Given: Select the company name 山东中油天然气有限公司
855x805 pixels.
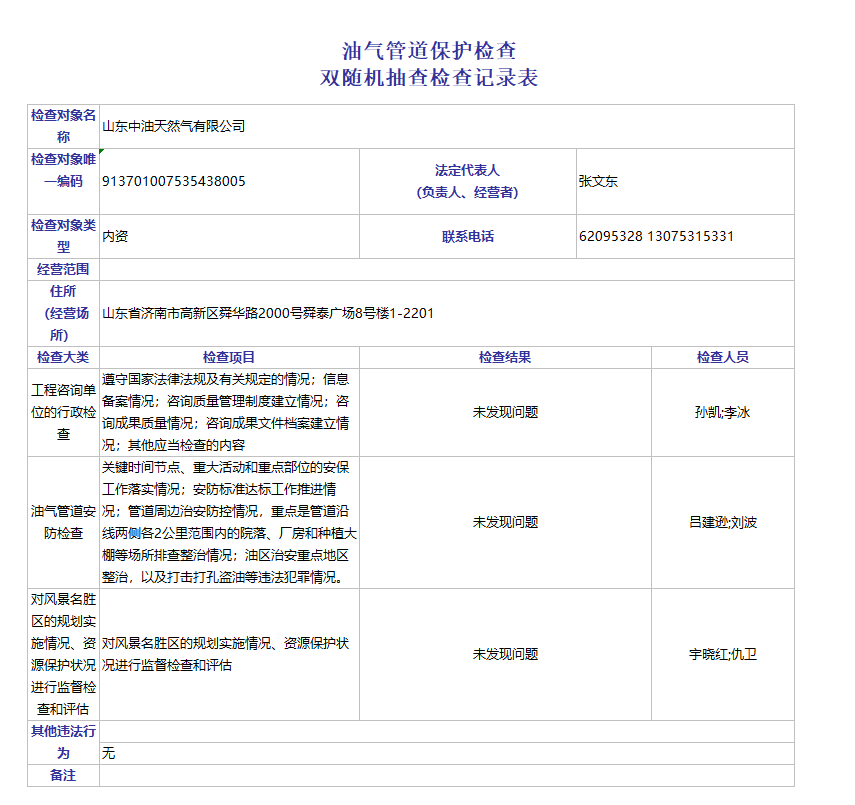Looking at the screenshot, I should pyautogui.click(x=173, y=126).
